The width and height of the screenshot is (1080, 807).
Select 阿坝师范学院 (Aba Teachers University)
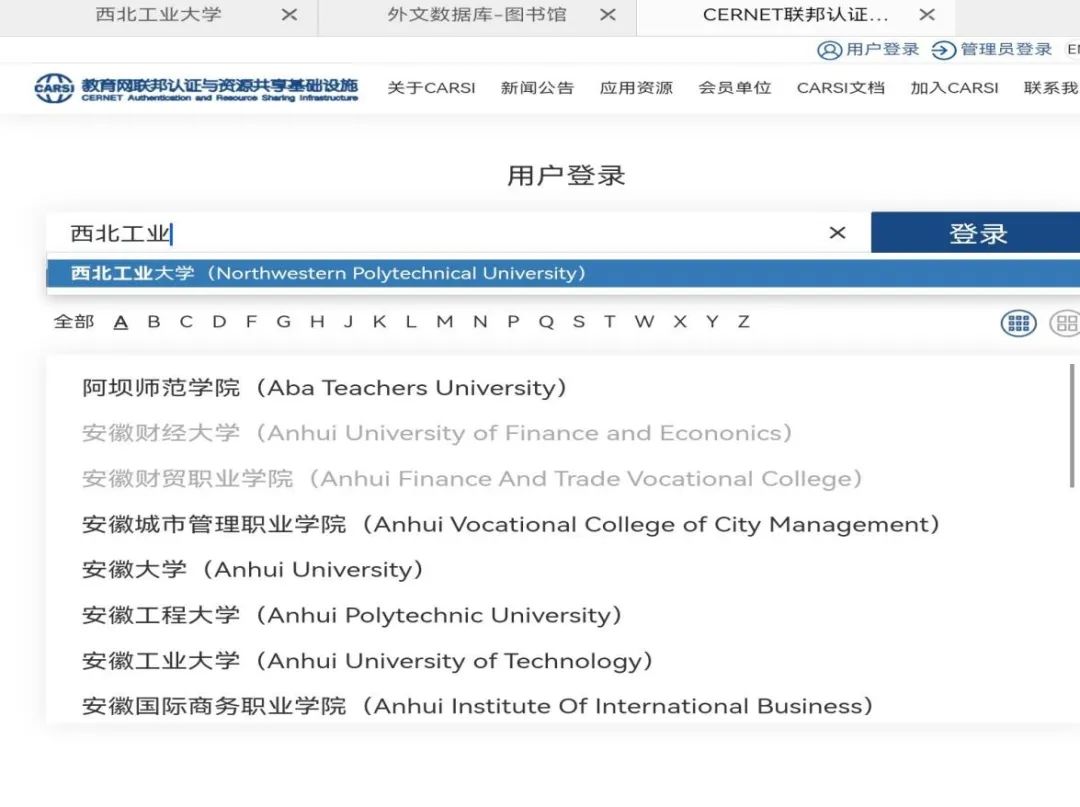pos(324,388)
